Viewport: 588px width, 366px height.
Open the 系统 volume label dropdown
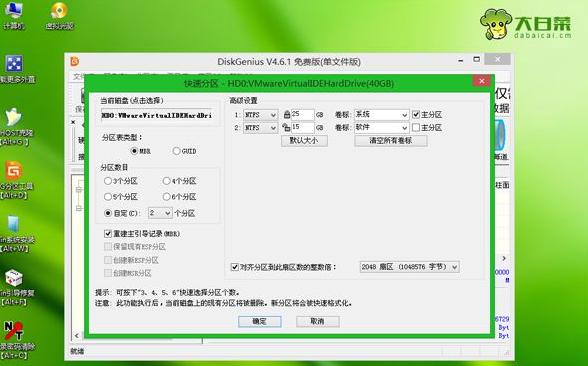381,115
